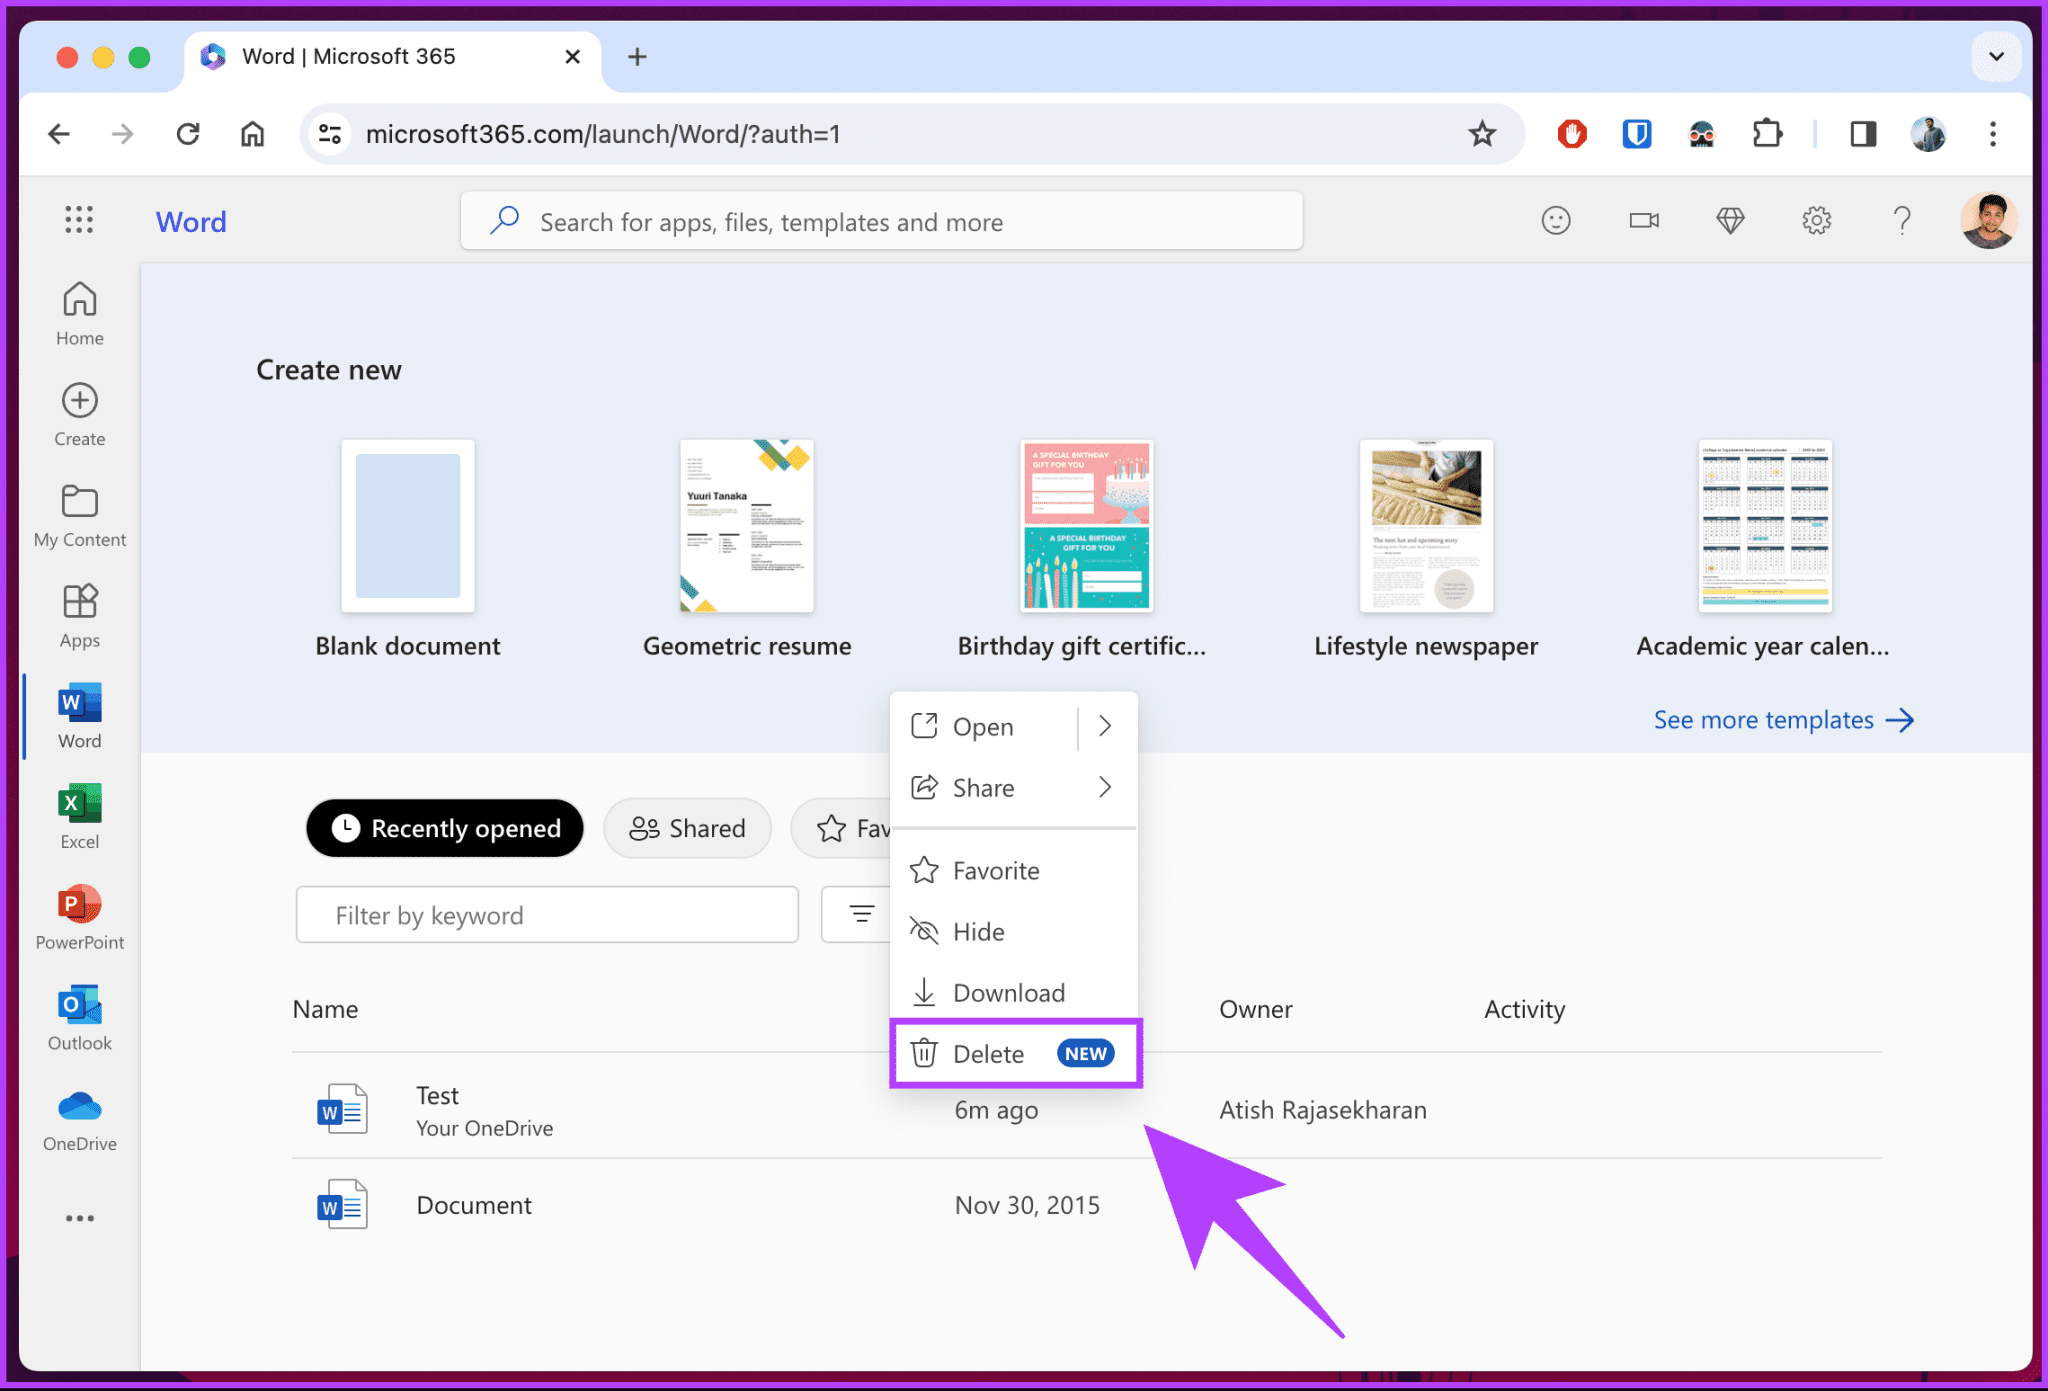Click the Filter by keyword field
Viewport: 2048px width, 1391px height.
546,914
